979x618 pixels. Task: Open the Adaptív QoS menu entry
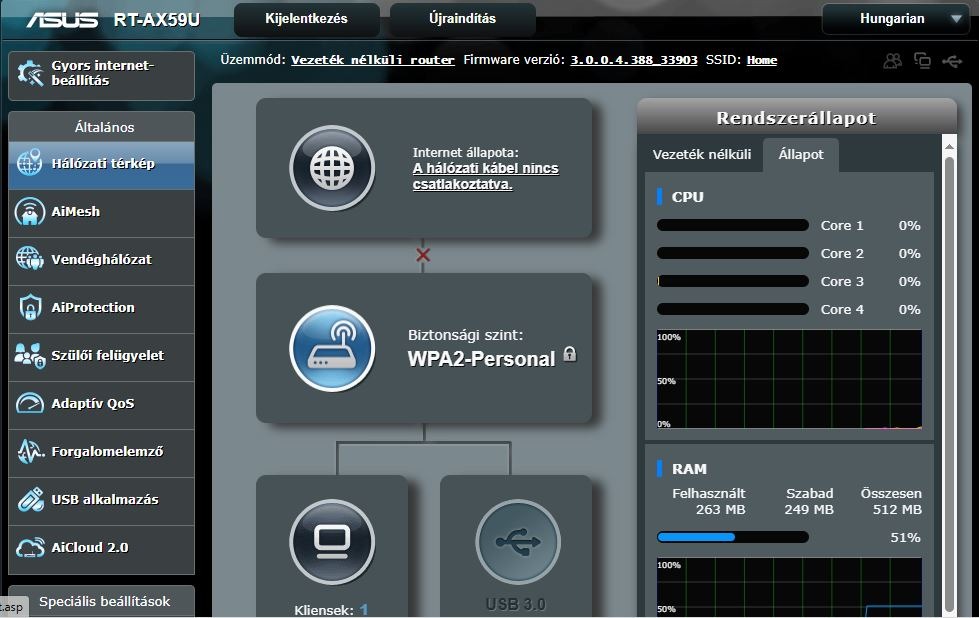(101, 406)
